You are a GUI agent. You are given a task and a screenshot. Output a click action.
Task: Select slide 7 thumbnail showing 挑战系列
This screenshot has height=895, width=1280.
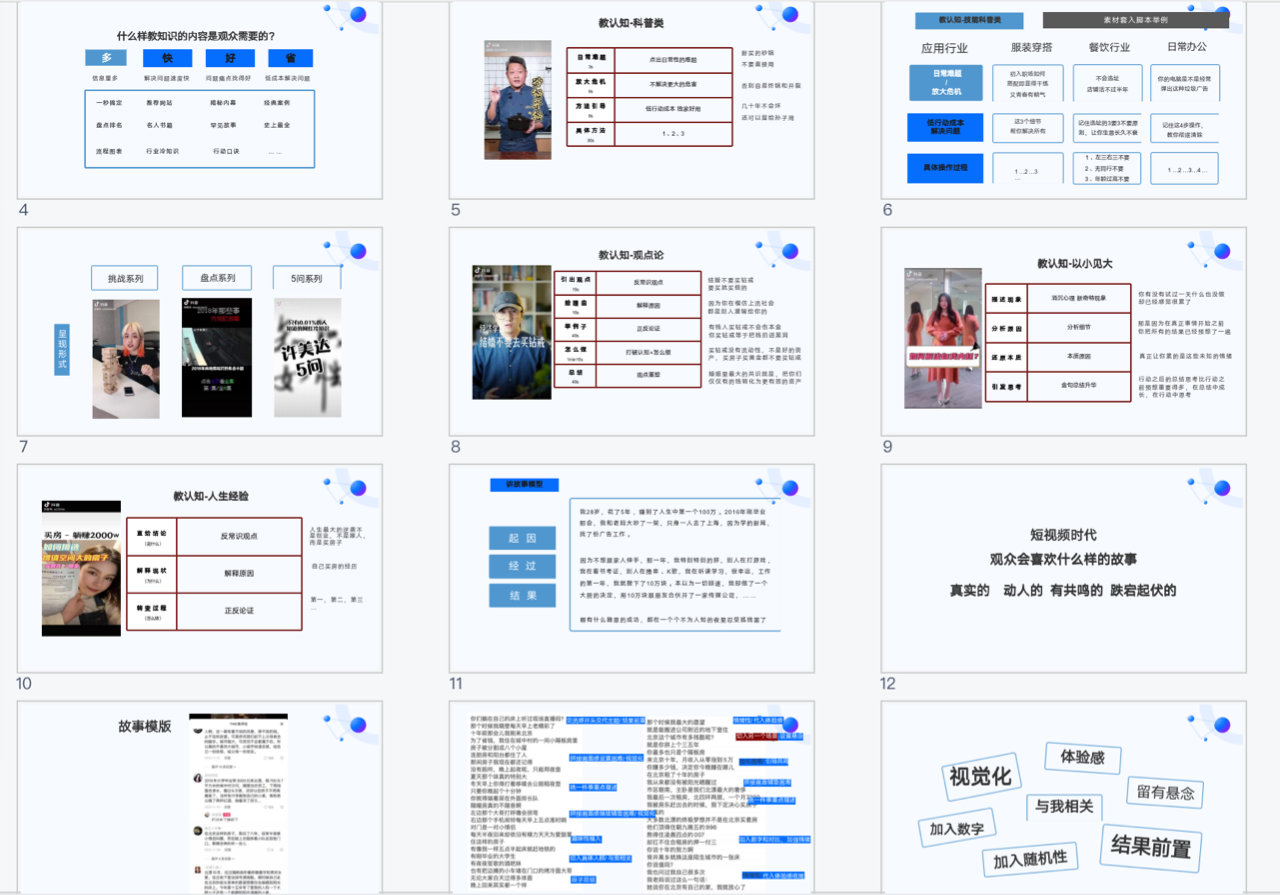coord(200,331)
